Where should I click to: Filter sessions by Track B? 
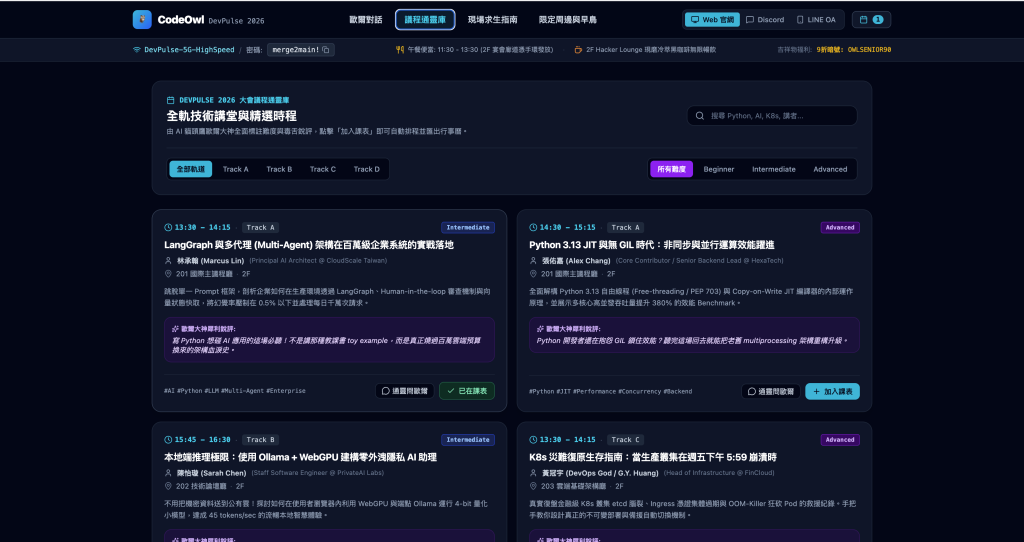tap(280, 169)
